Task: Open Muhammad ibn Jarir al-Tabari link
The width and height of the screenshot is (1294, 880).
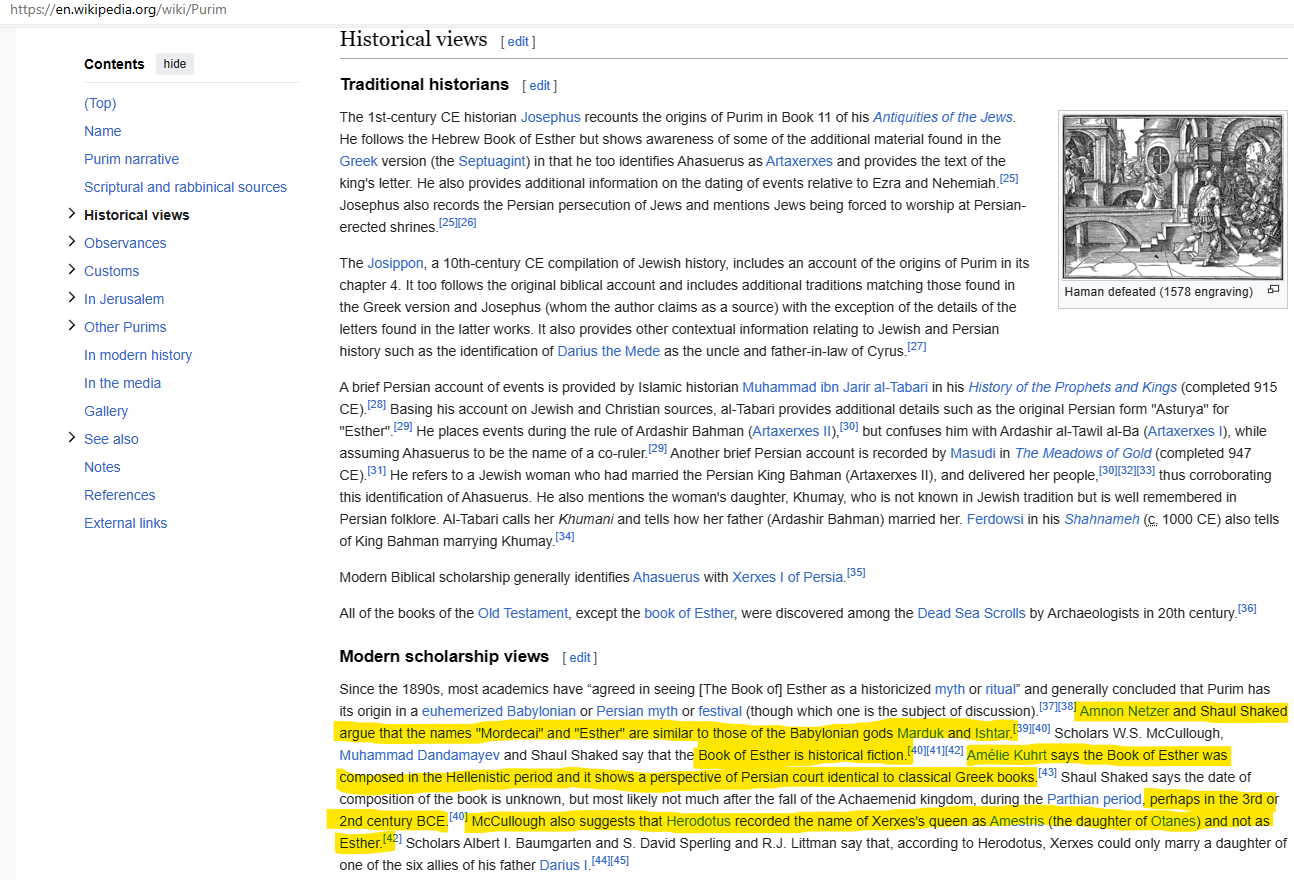Action: click(x=835, y=387)
